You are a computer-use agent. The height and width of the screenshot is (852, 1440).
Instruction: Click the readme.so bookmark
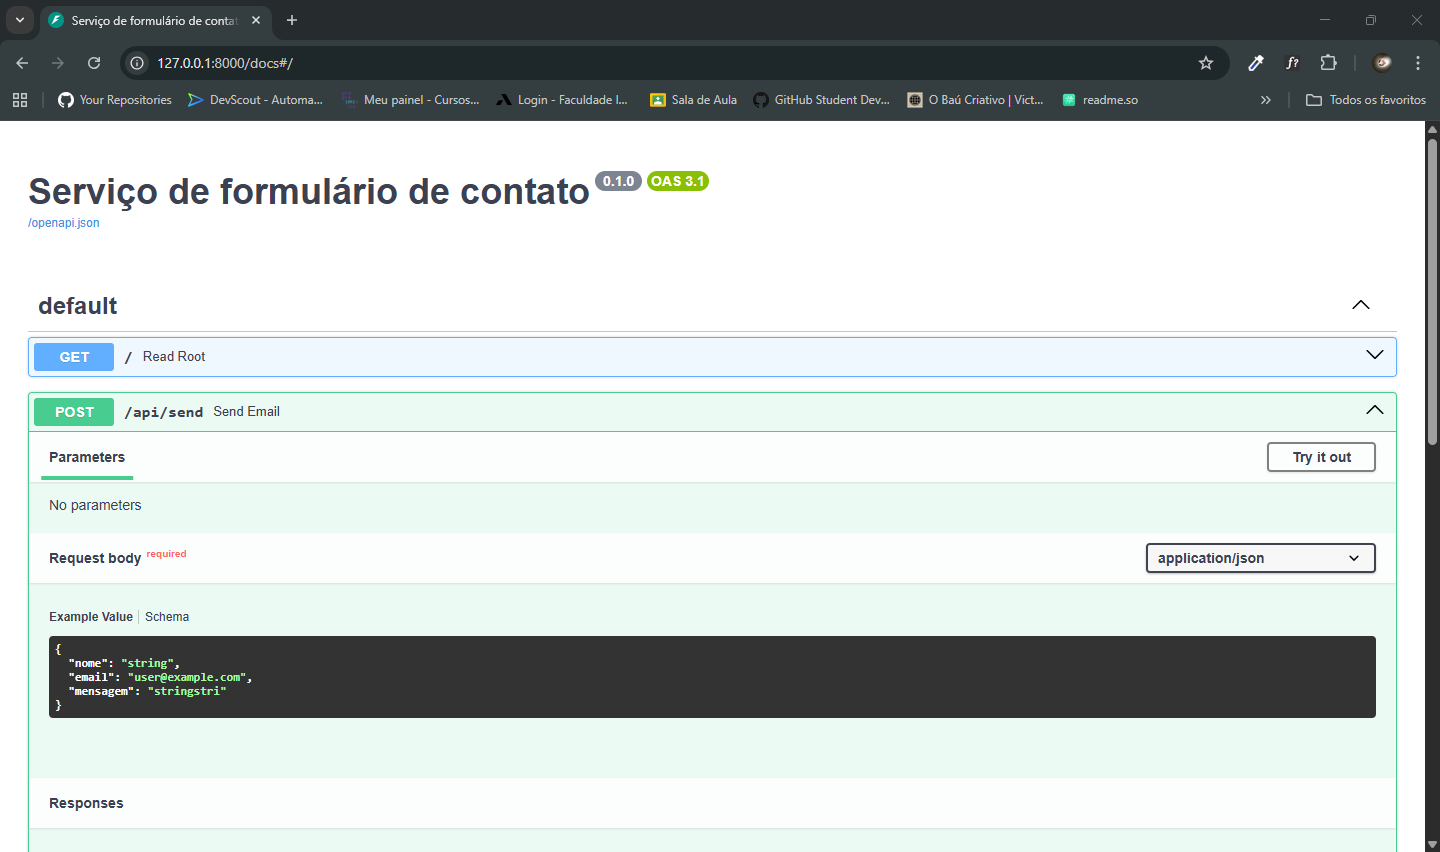[x=1100, y=99]
